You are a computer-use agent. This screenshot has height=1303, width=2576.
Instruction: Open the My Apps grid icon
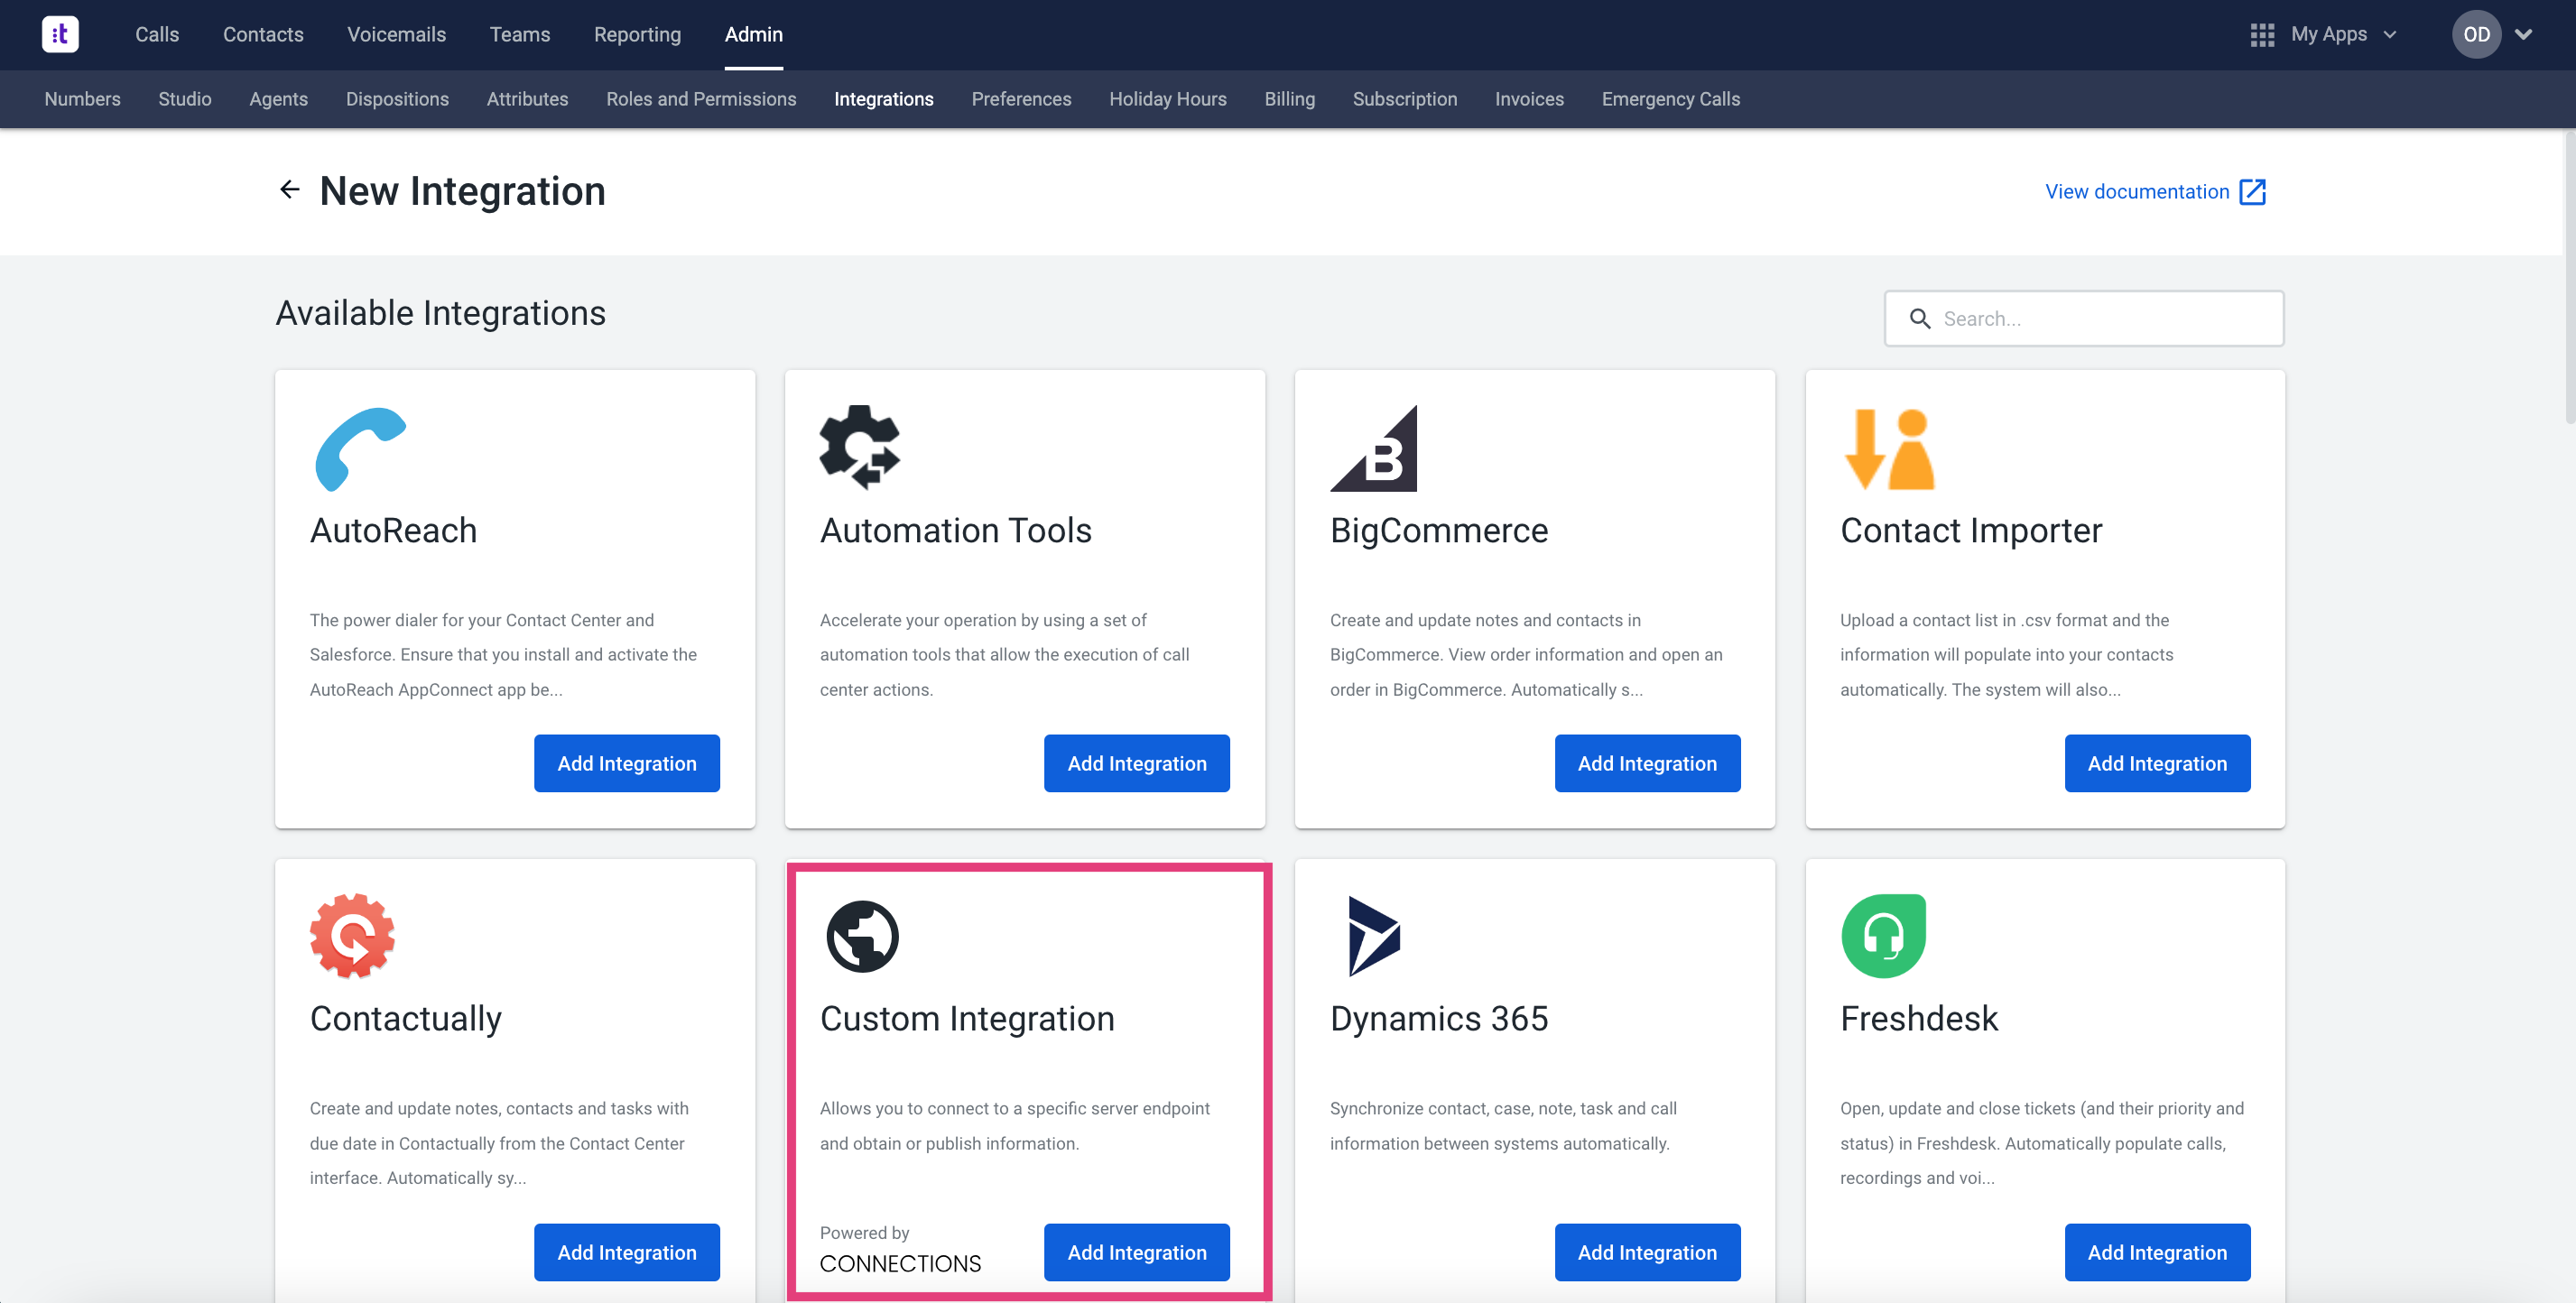pyautogui.click(x=2262, y=35)
